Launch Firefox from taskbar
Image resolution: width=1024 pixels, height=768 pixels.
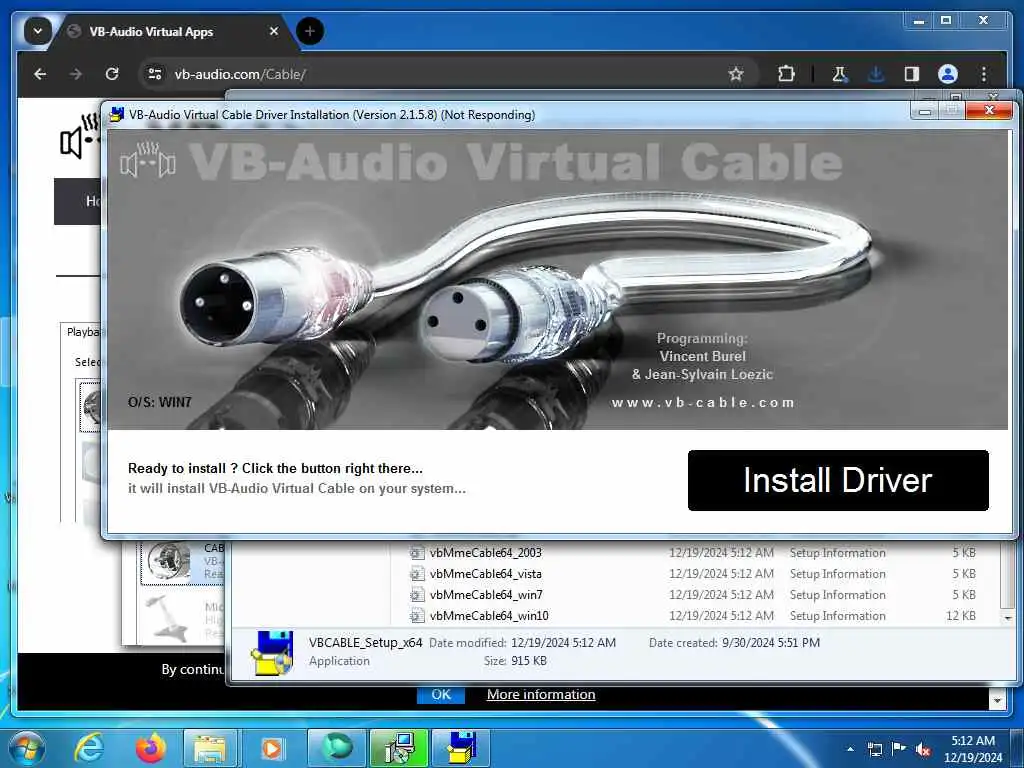(x=150, y=748)
